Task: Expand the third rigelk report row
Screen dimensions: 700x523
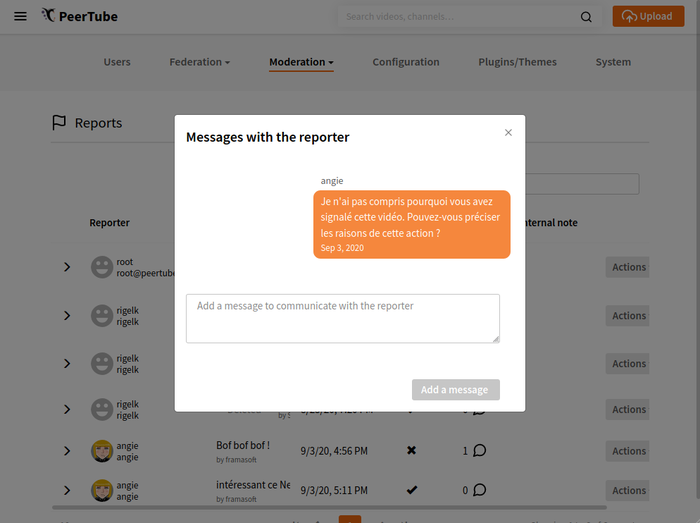Action: tap(67, 409)
